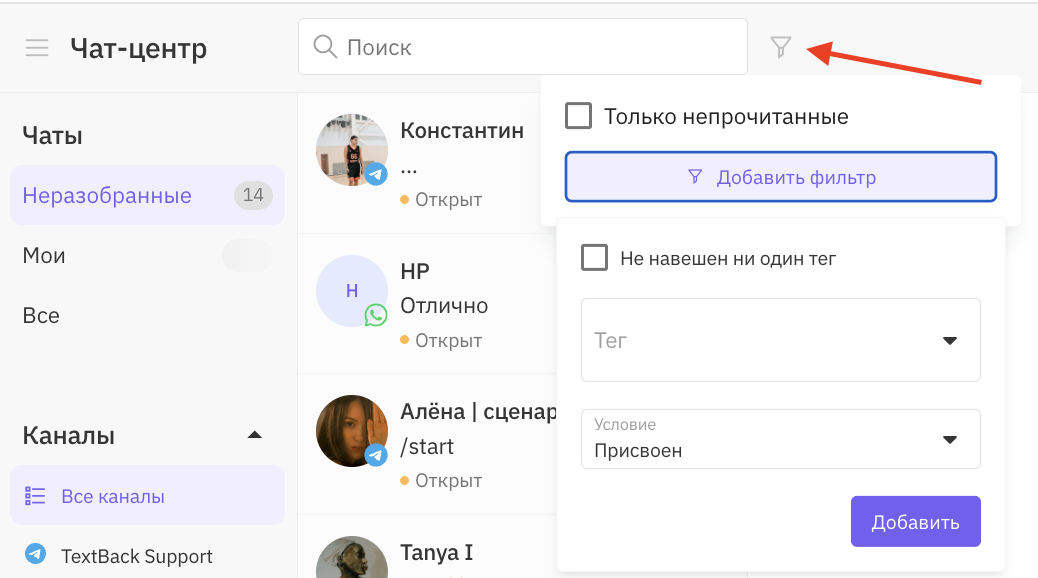Click the purple Добавить button

point(915,522)
